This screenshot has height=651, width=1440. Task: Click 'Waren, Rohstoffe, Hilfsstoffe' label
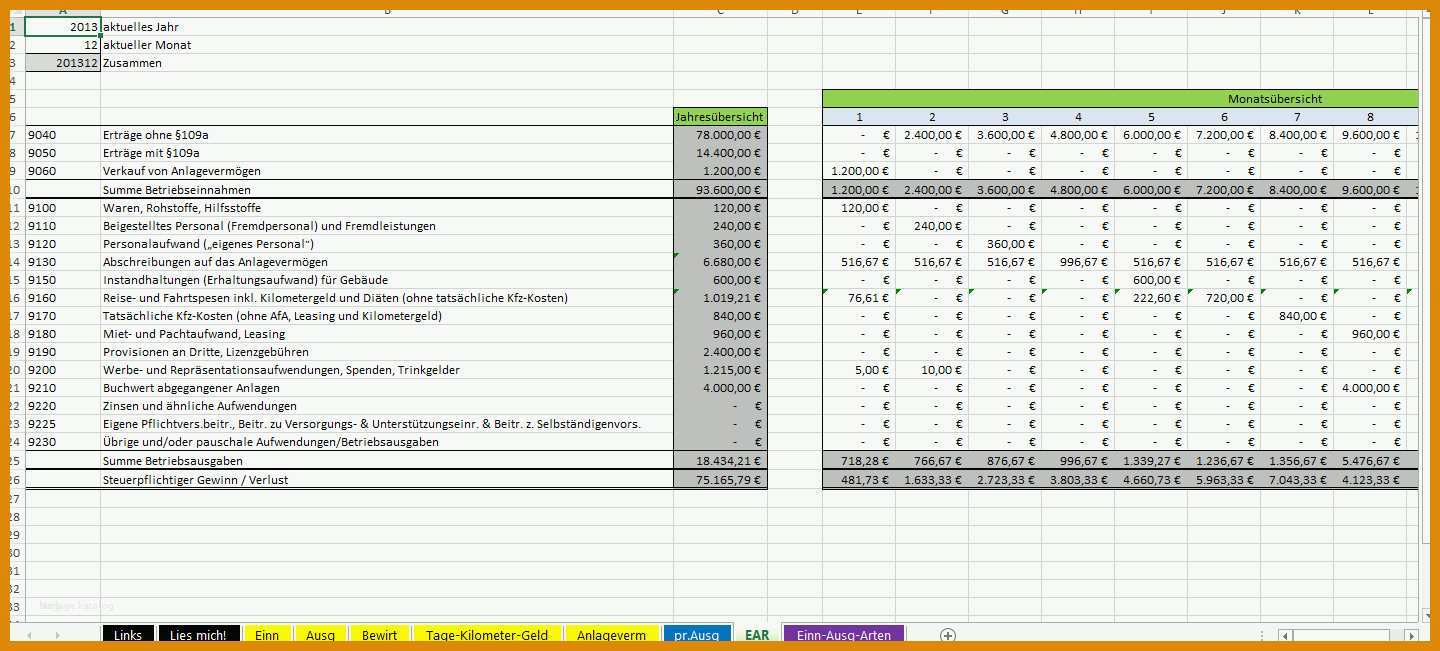click(182, 208)
